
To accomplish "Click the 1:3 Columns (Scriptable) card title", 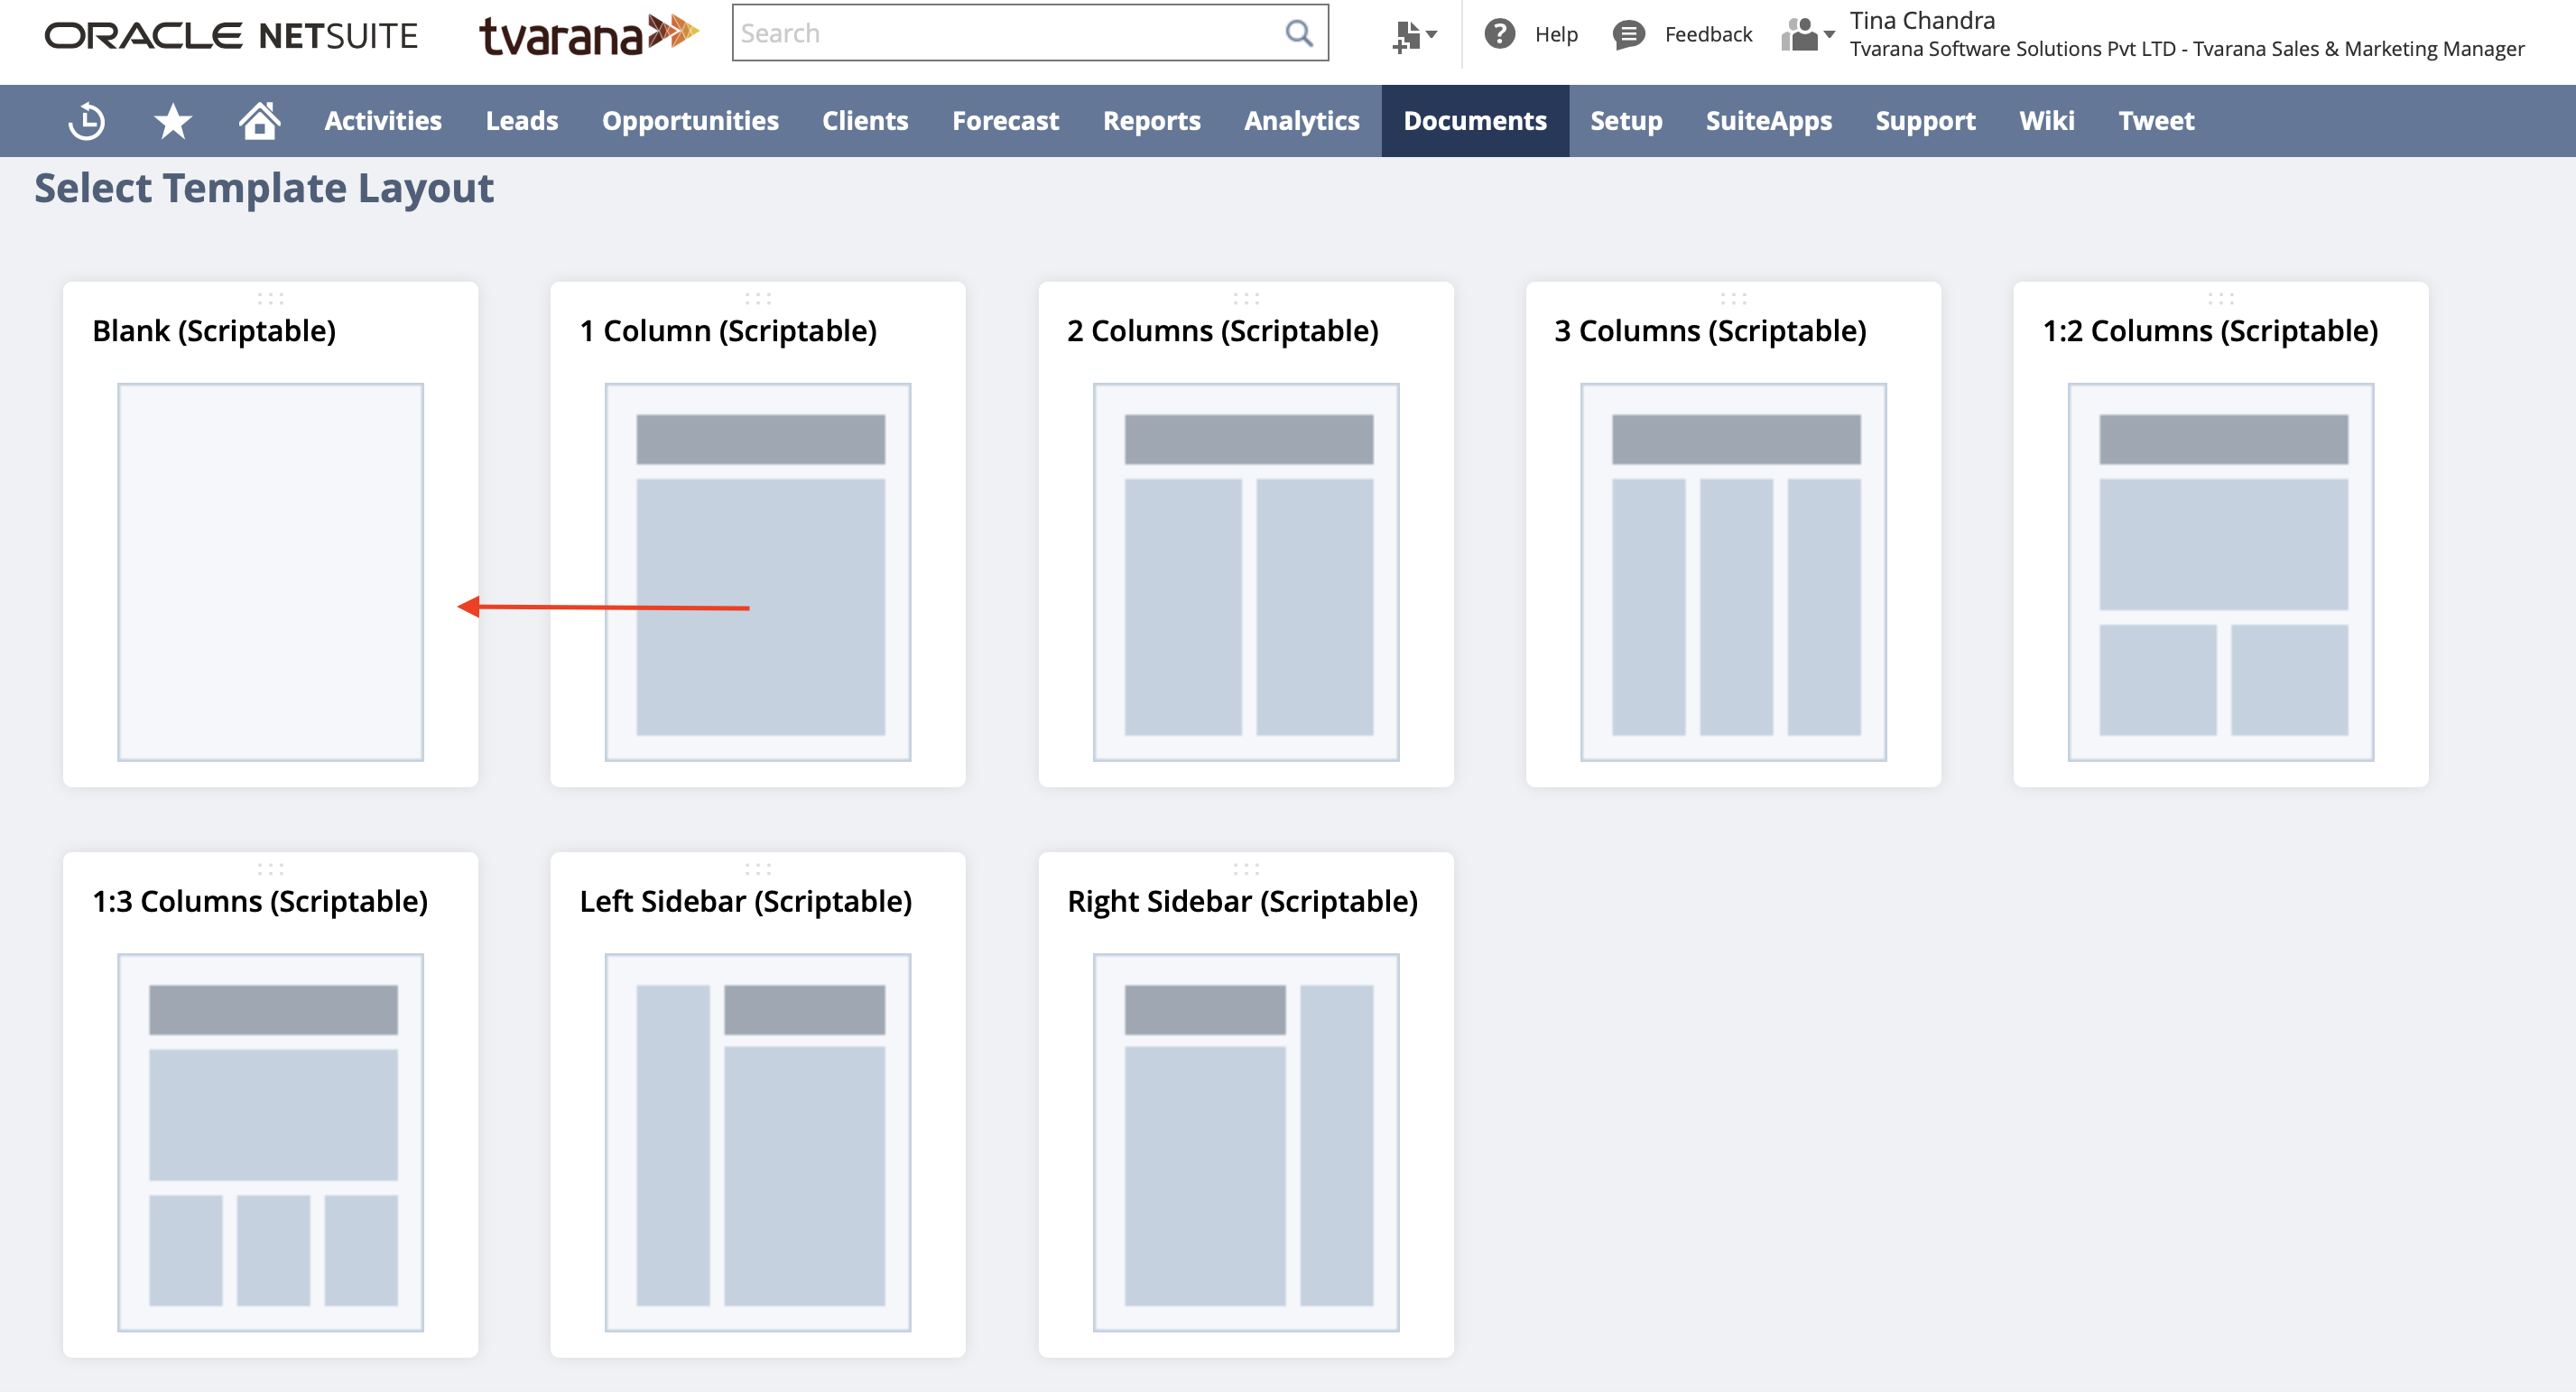I will pos(260,901).
